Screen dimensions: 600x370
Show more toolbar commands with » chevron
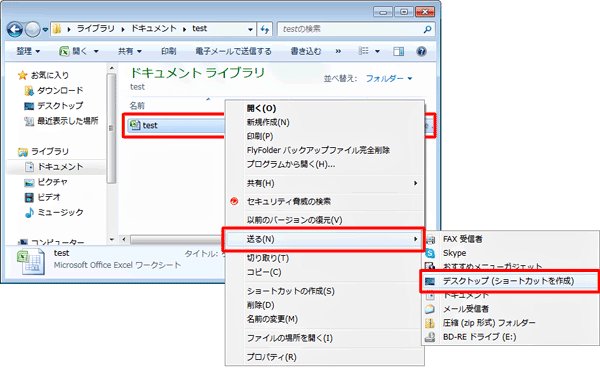click(x=338, y=51)
